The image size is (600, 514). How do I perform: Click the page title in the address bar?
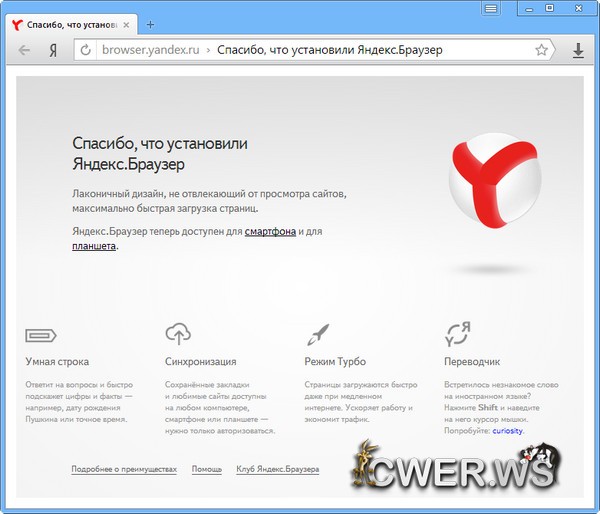pyautogui.click(x=329, y=50)
